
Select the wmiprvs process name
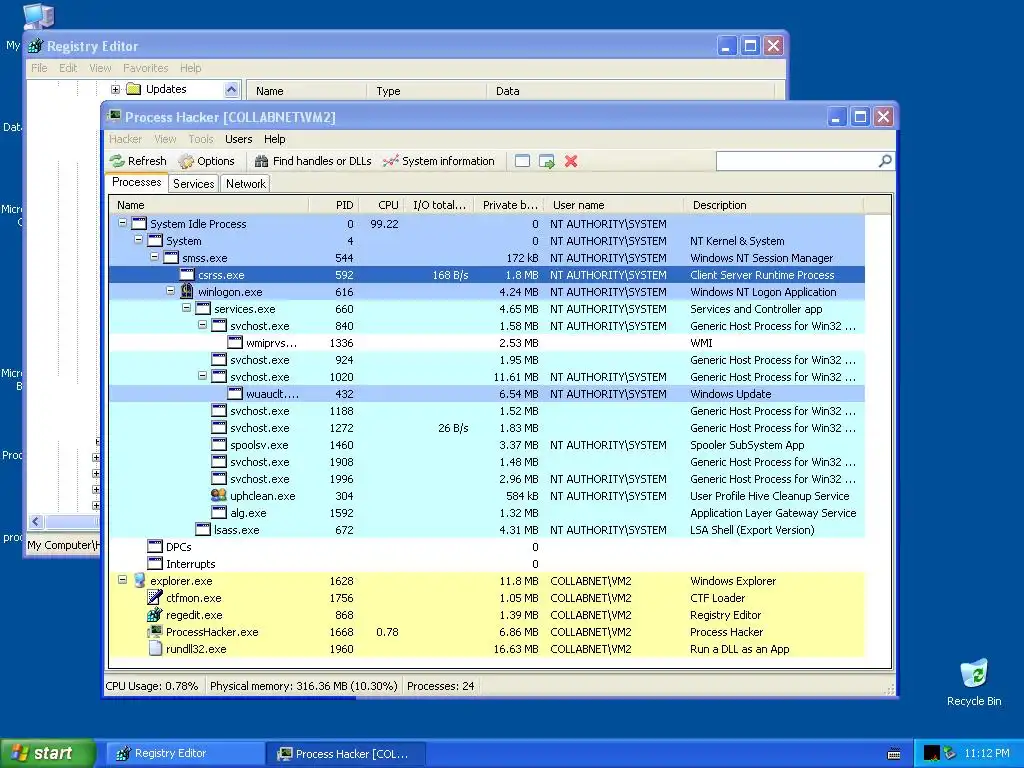(271, 343)
